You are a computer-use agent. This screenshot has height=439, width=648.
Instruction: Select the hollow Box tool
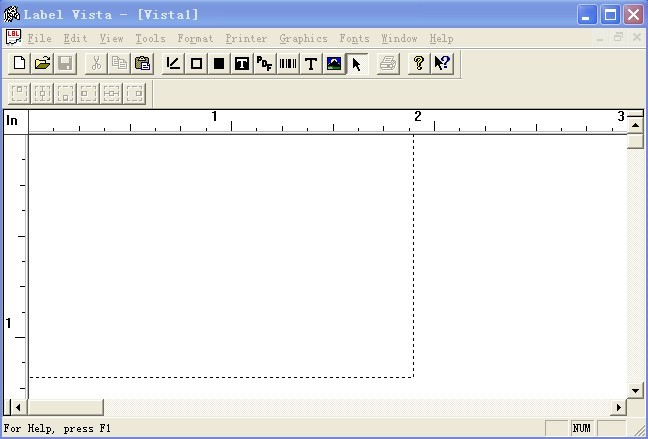196,64
